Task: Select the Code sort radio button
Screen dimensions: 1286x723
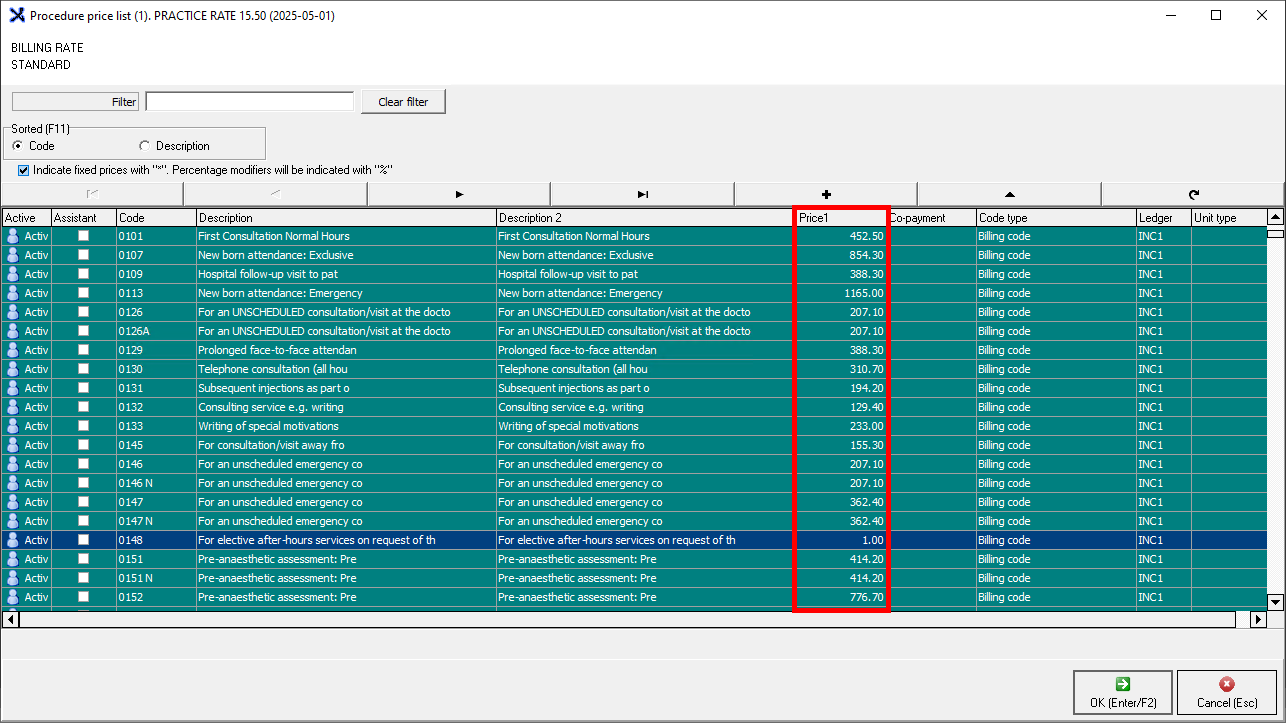Action: (x=18, y=146)
